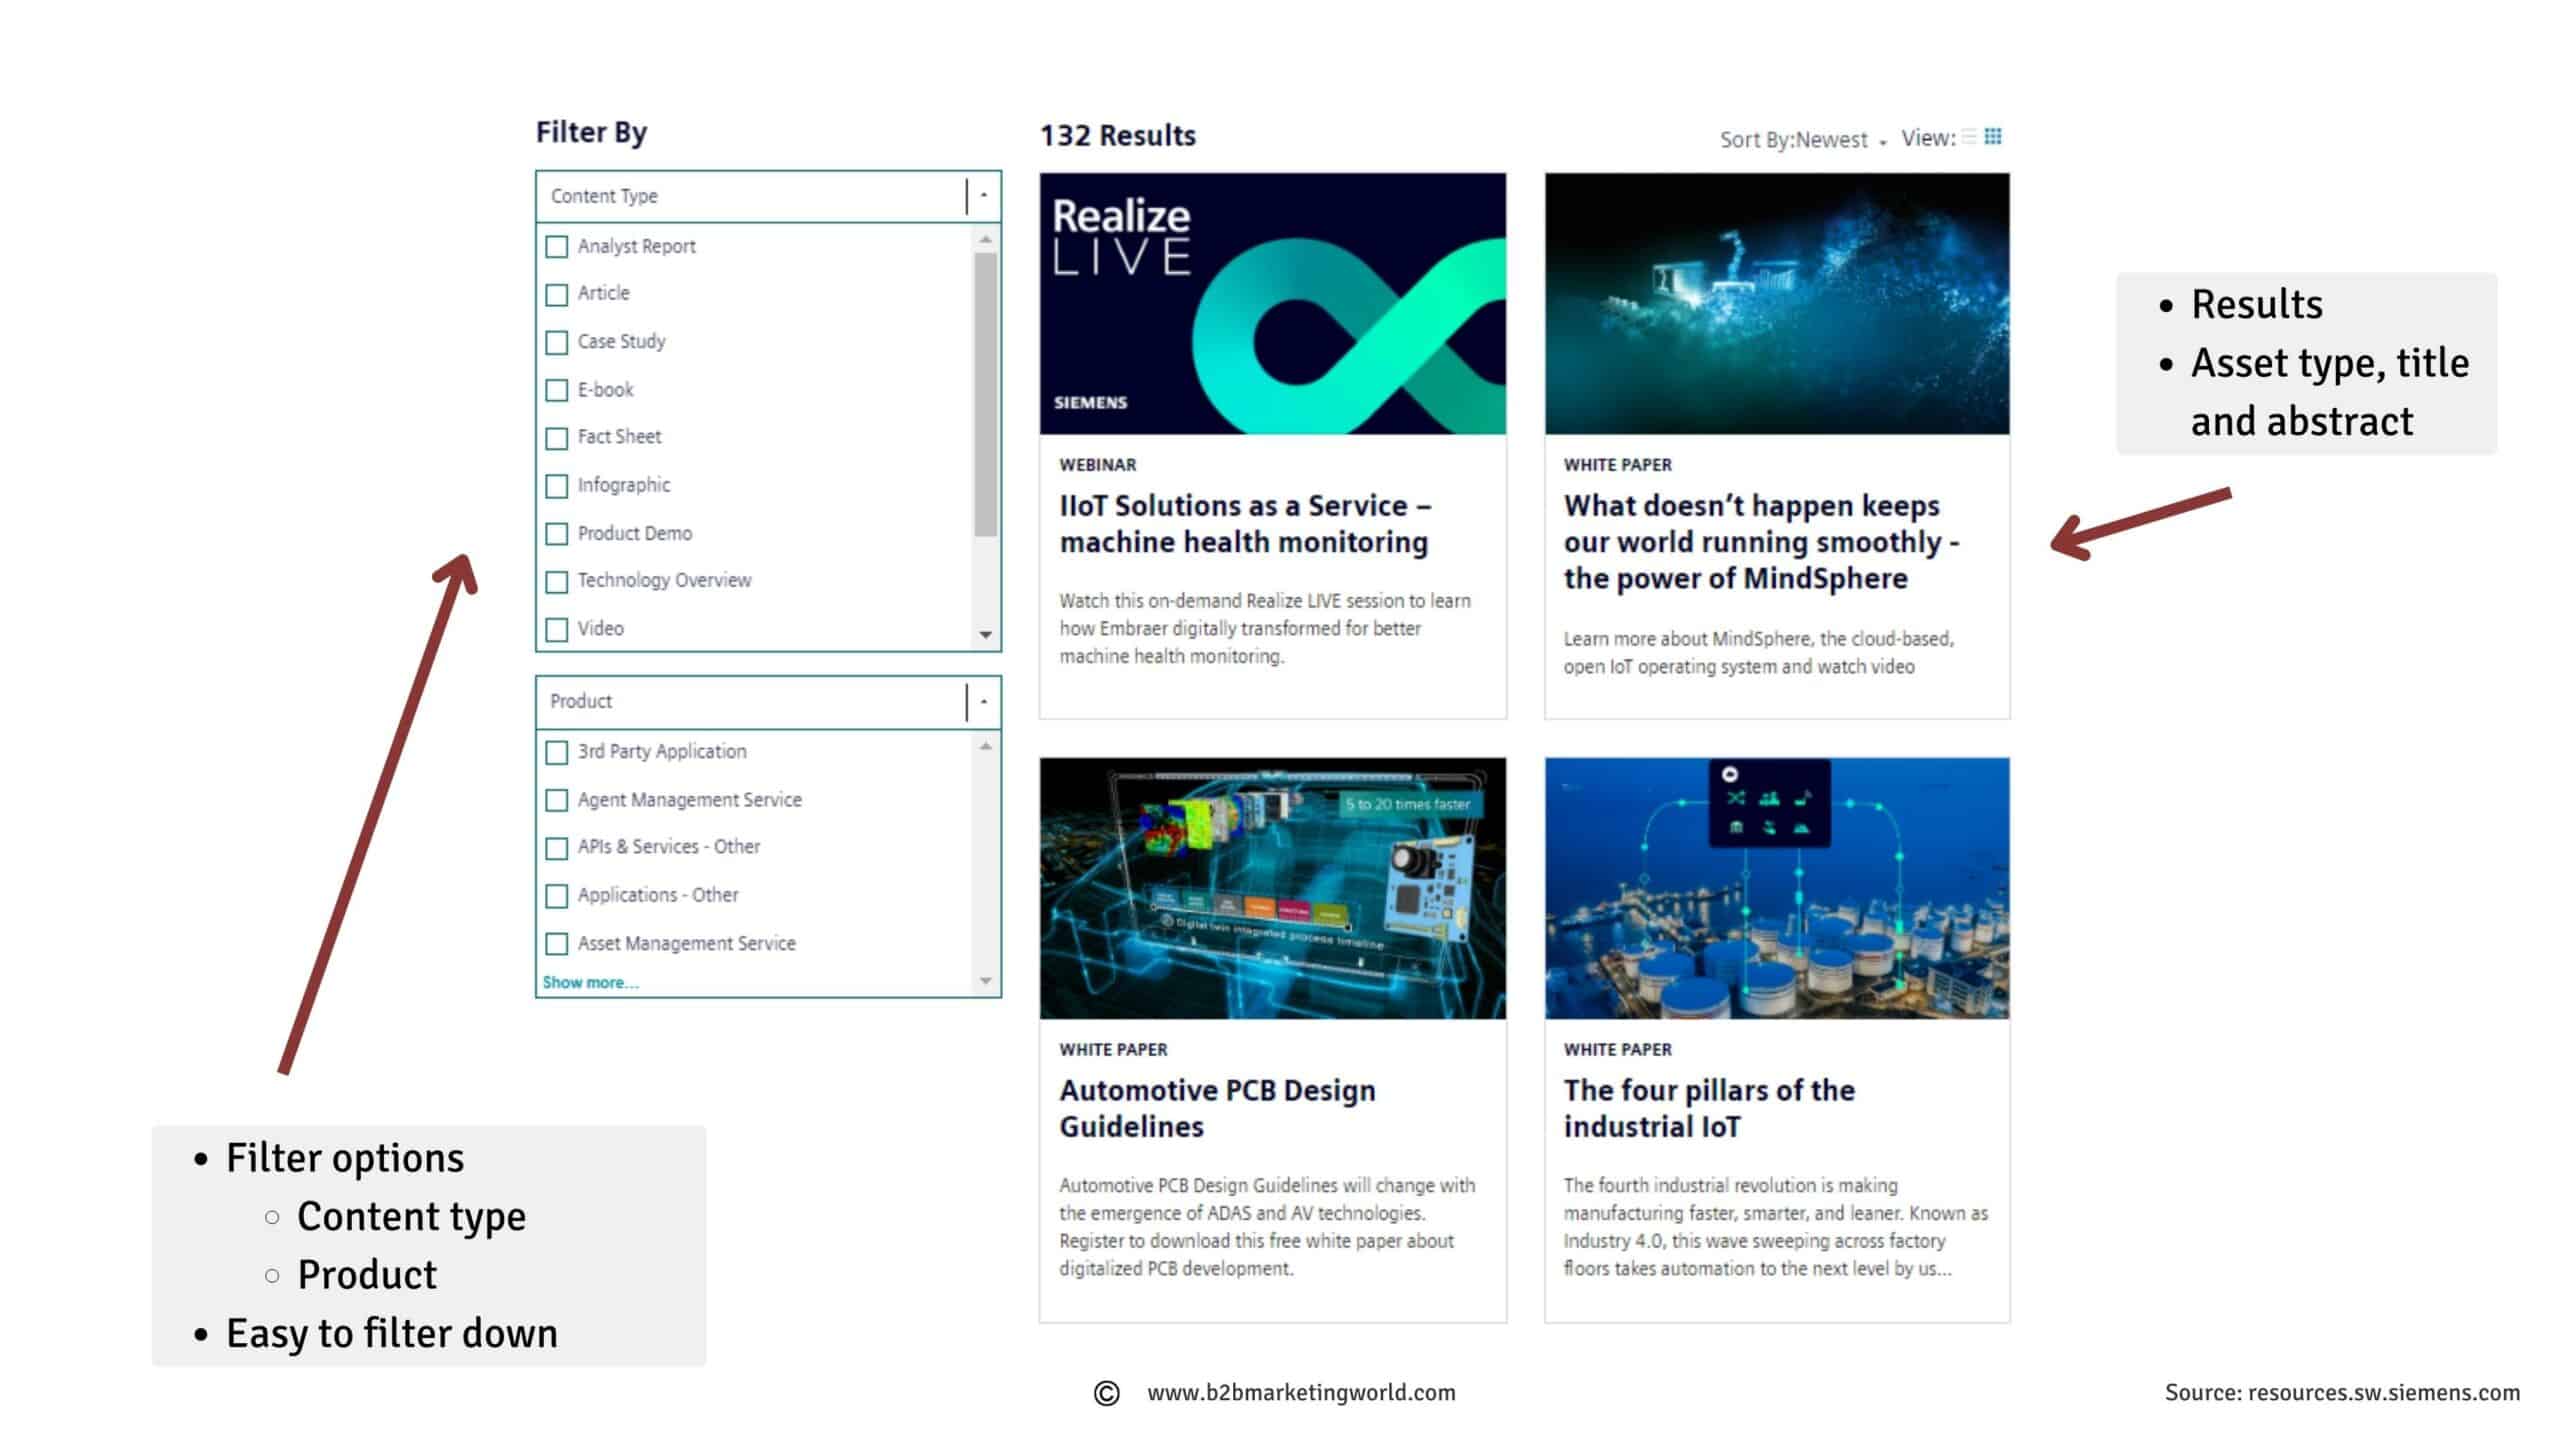Check the E-book checkbox
2560x1440 pixels.
(x=557, y=390)
